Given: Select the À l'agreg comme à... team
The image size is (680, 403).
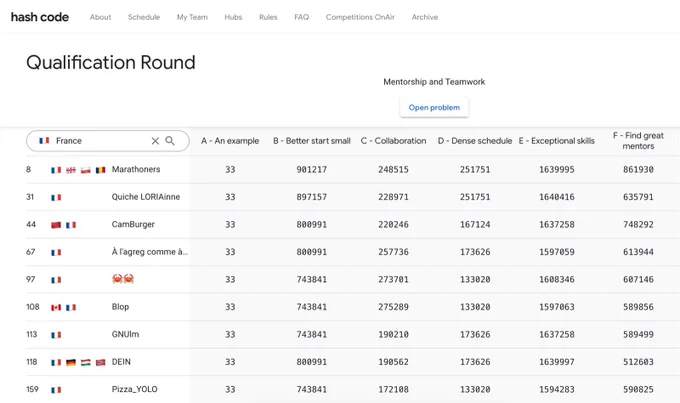Looking at the screenshot, I should click(x=150, y=252).
